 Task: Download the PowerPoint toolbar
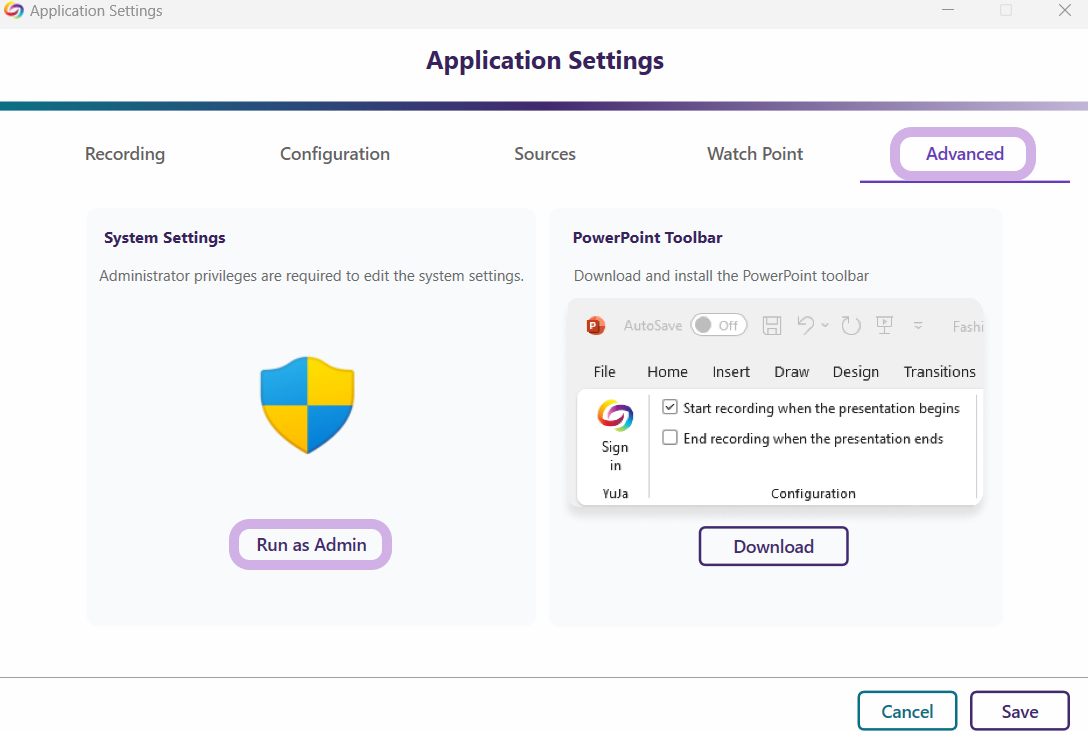773,547
